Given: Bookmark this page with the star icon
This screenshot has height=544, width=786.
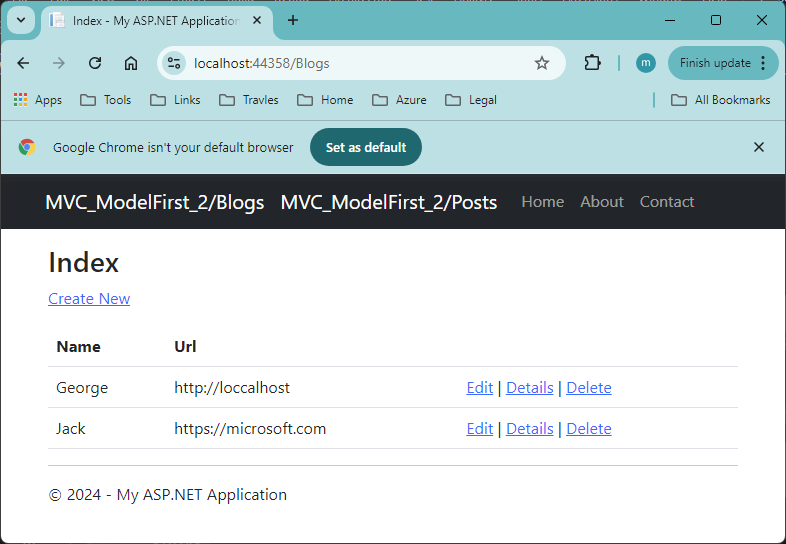Looking at the screenshot, I should pyautogui.click(x=542, y=63).
